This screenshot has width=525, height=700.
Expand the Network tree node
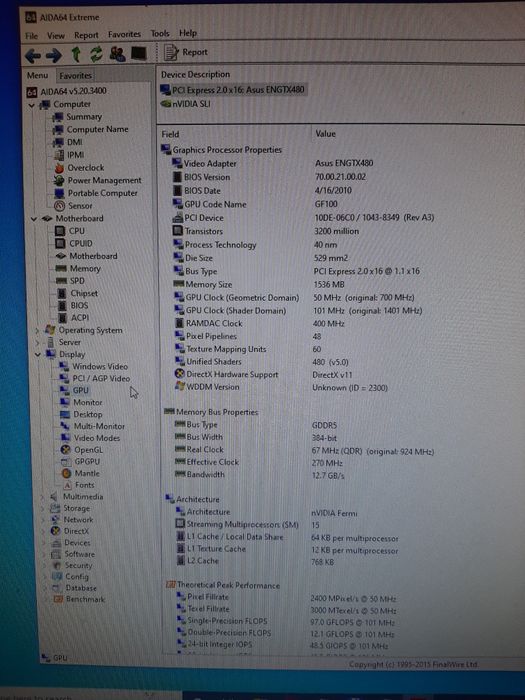[x=43, y=520]
